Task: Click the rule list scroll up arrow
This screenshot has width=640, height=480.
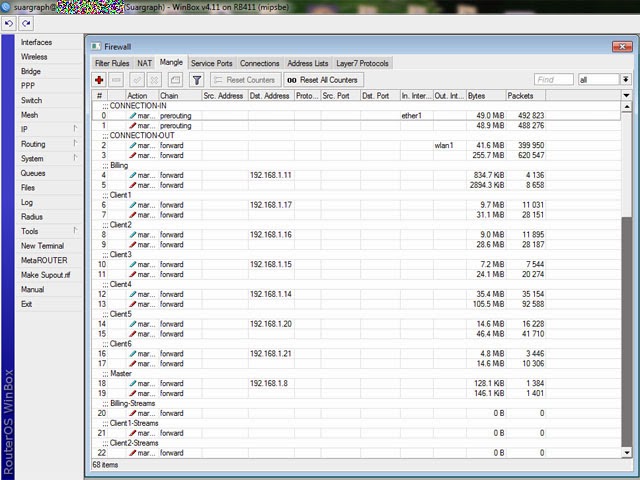Action: pos(626,107)
